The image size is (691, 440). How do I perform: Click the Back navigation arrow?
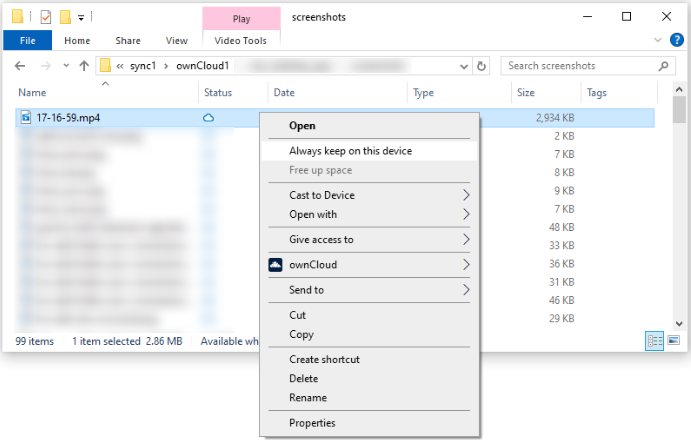click(x=20, y=66)
